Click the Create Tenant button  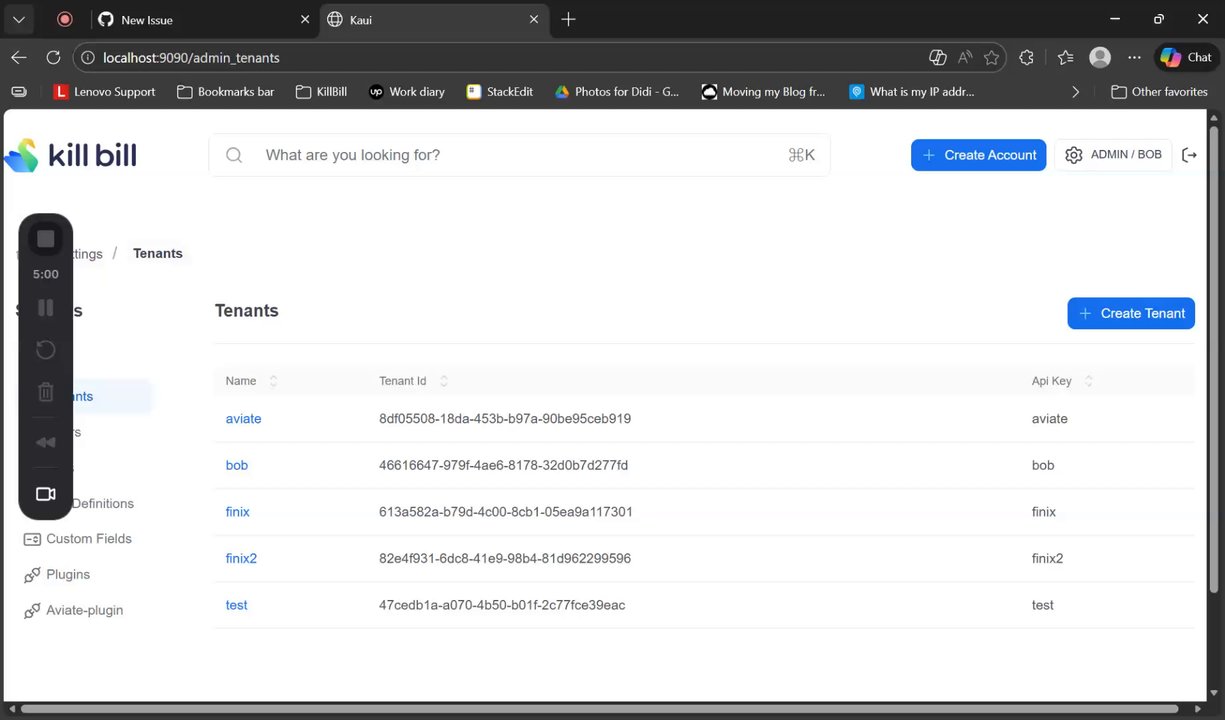[x=1131, y=313]
